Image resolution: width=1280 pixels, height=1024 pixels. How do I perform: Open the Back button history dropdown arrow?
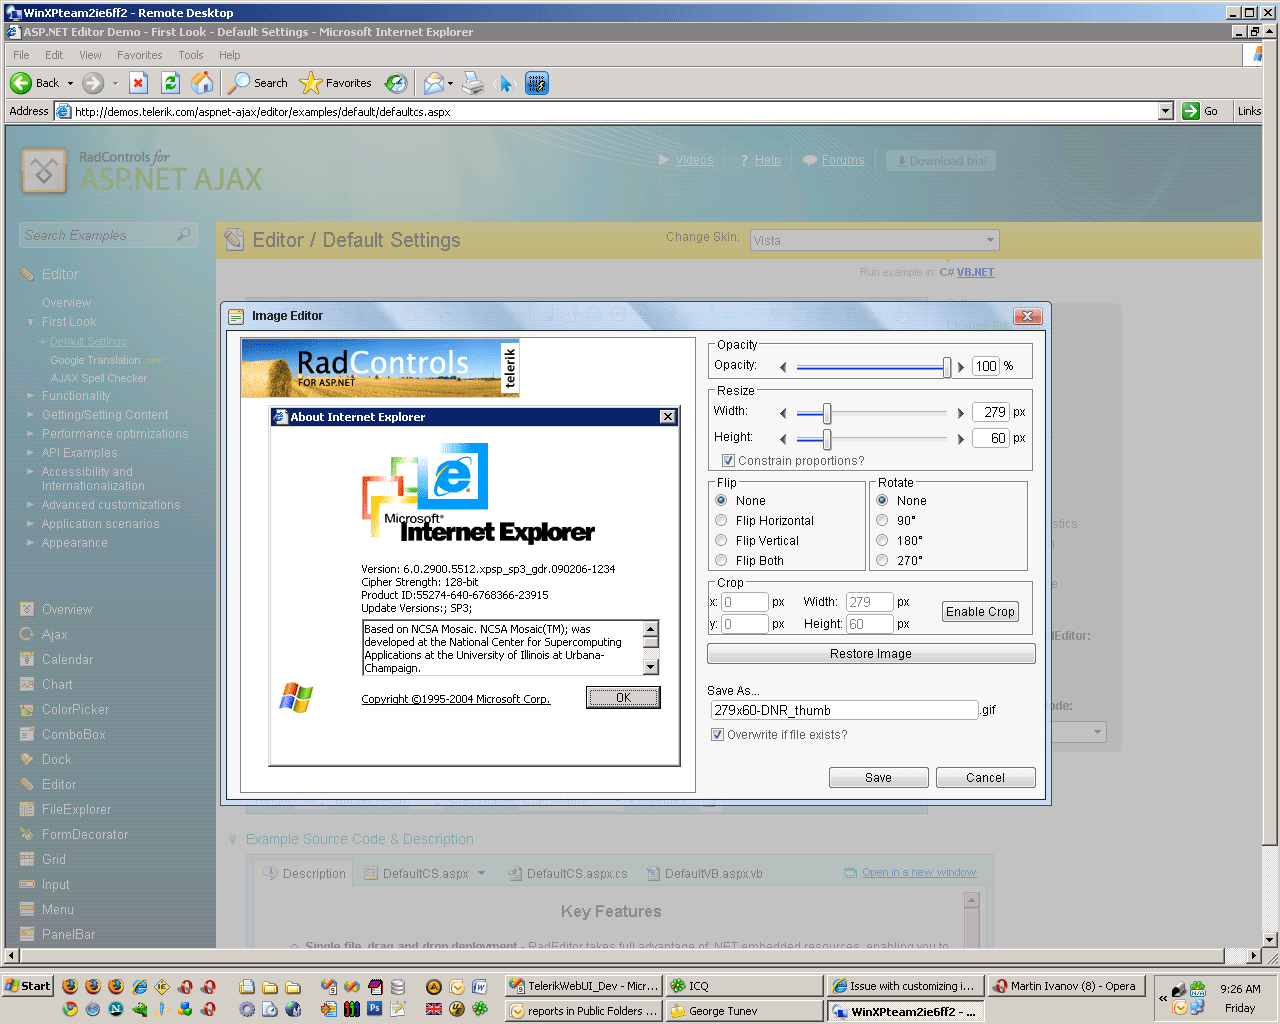pyautogui.click(x=70, y=83)
